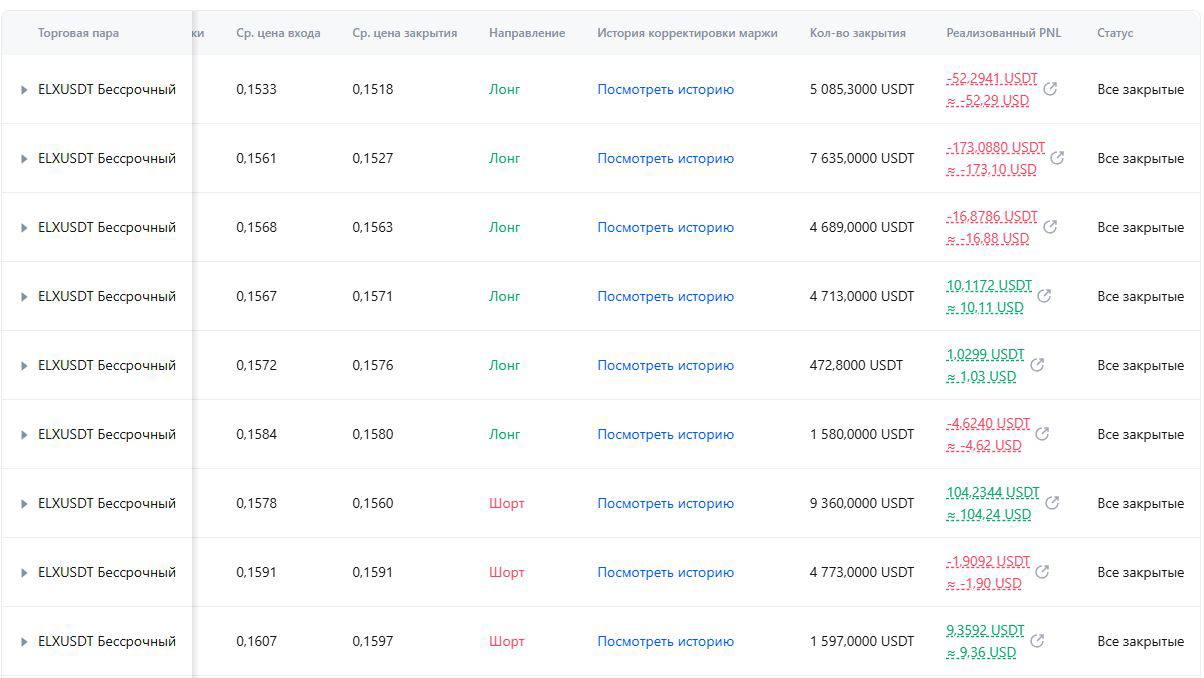The height and width of the screenshot is (678, 1204).
Task: Click share icon beside -173,0880 USDT PNL
Action: tap(1057, 158)
